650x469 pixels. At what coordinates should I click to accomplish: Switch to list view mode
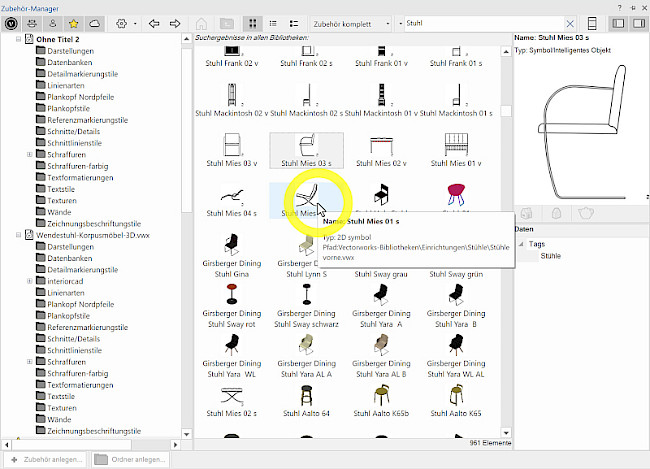tap(273, 22)
